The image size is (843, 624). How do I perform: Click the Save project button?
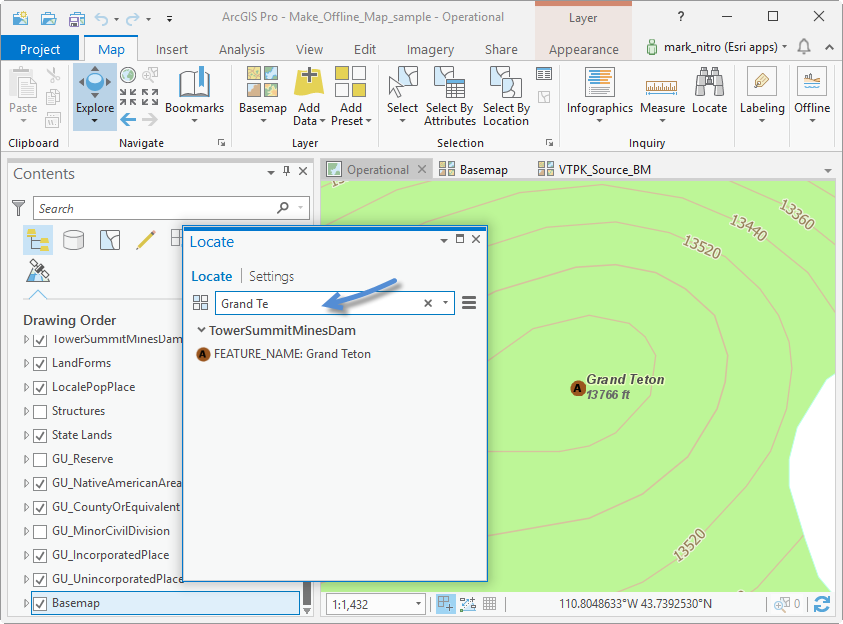point(76,19)
